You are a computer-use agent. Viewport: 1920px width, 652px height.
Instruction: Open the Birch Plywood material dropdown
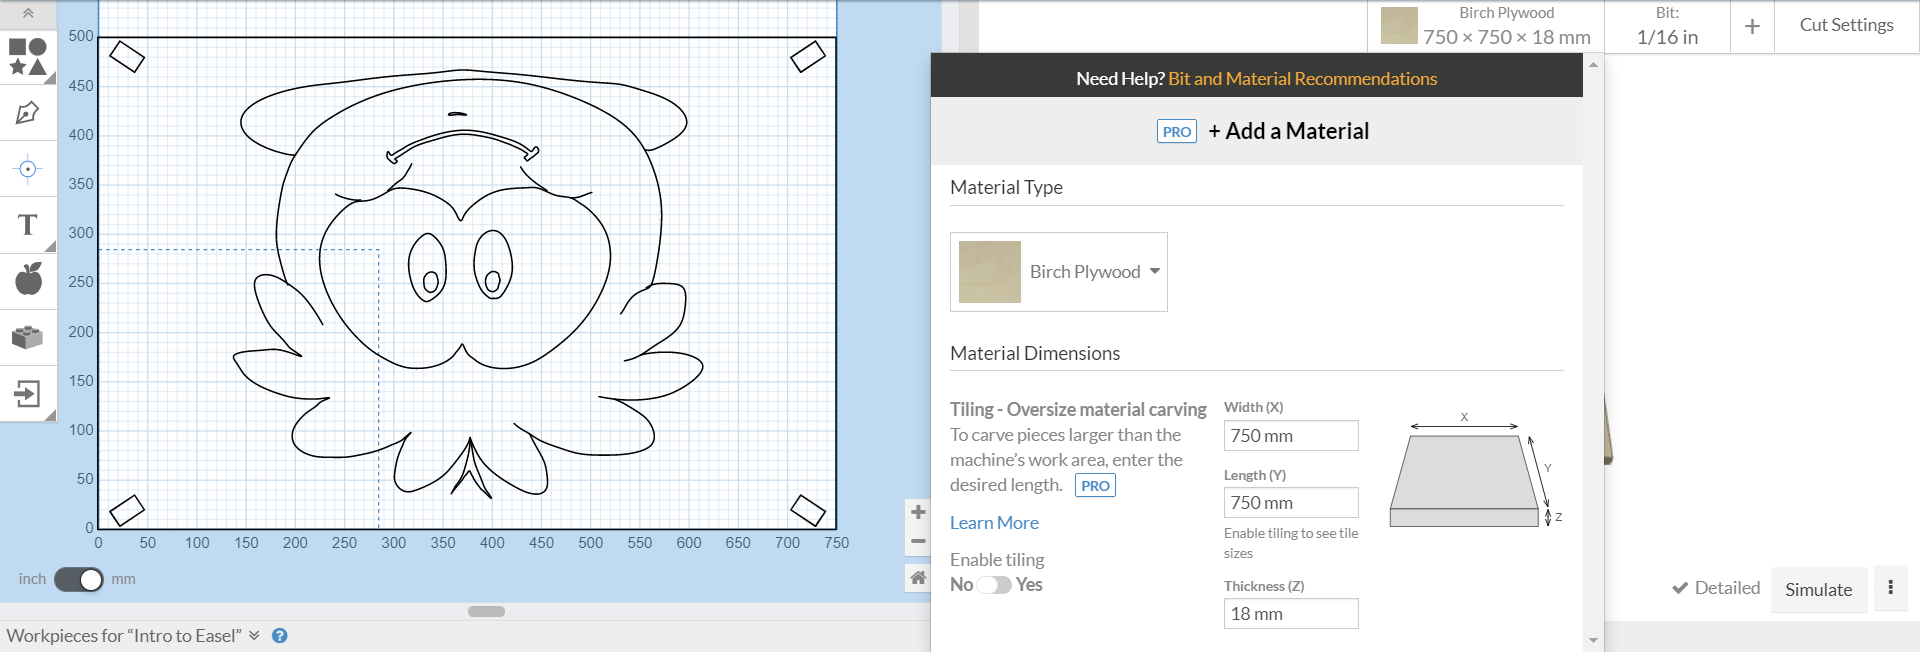pyautogui.click(x=1059, y=272)
